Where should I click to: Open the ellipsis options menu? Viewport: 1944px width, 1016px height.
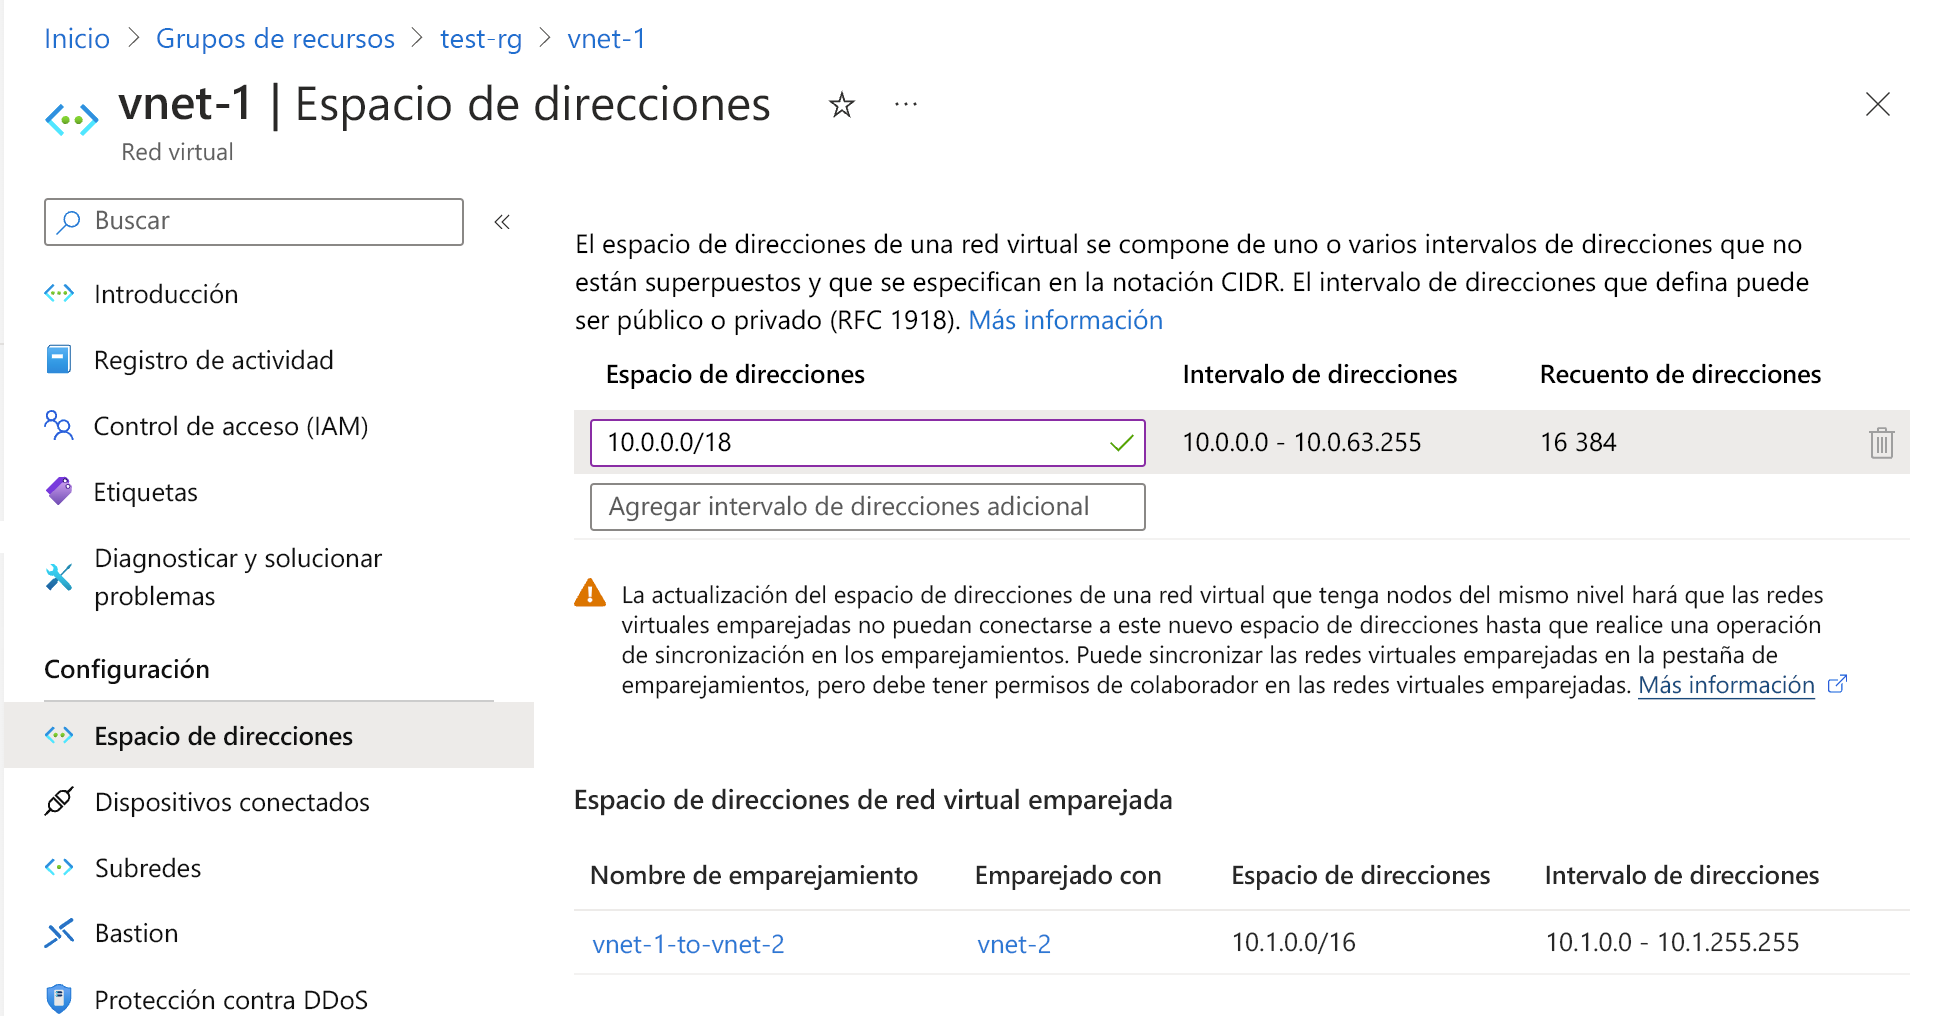click(906, 104)
